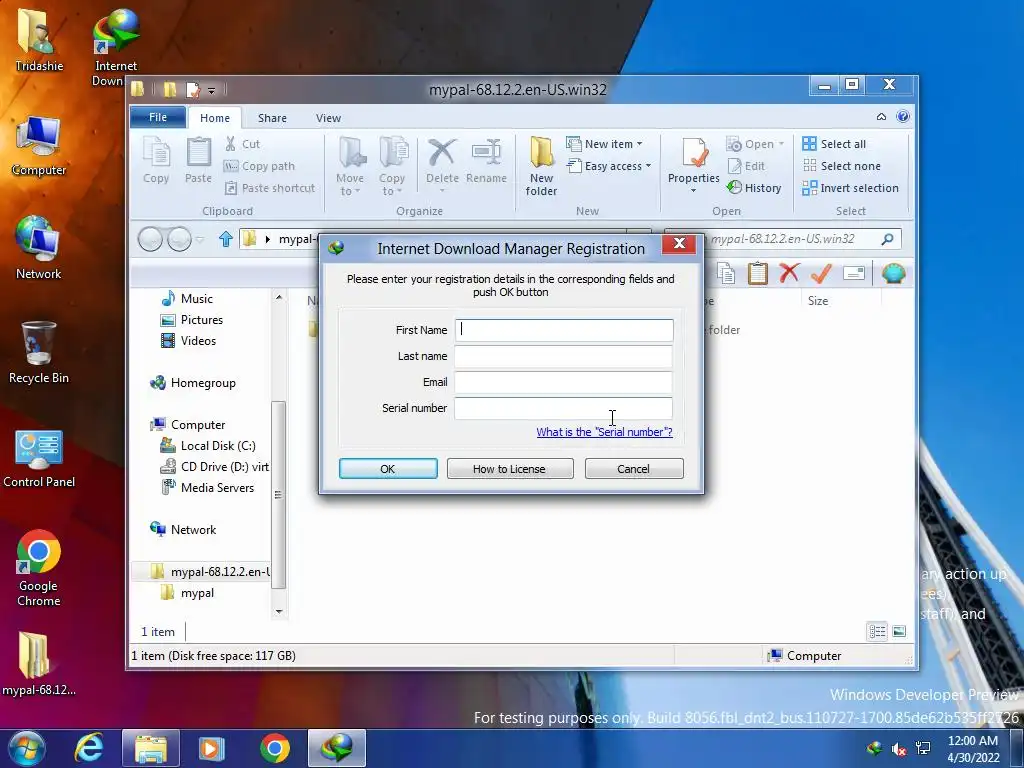Switch to details view icon in status bar

pyautogui.click(x=877, y=631)
